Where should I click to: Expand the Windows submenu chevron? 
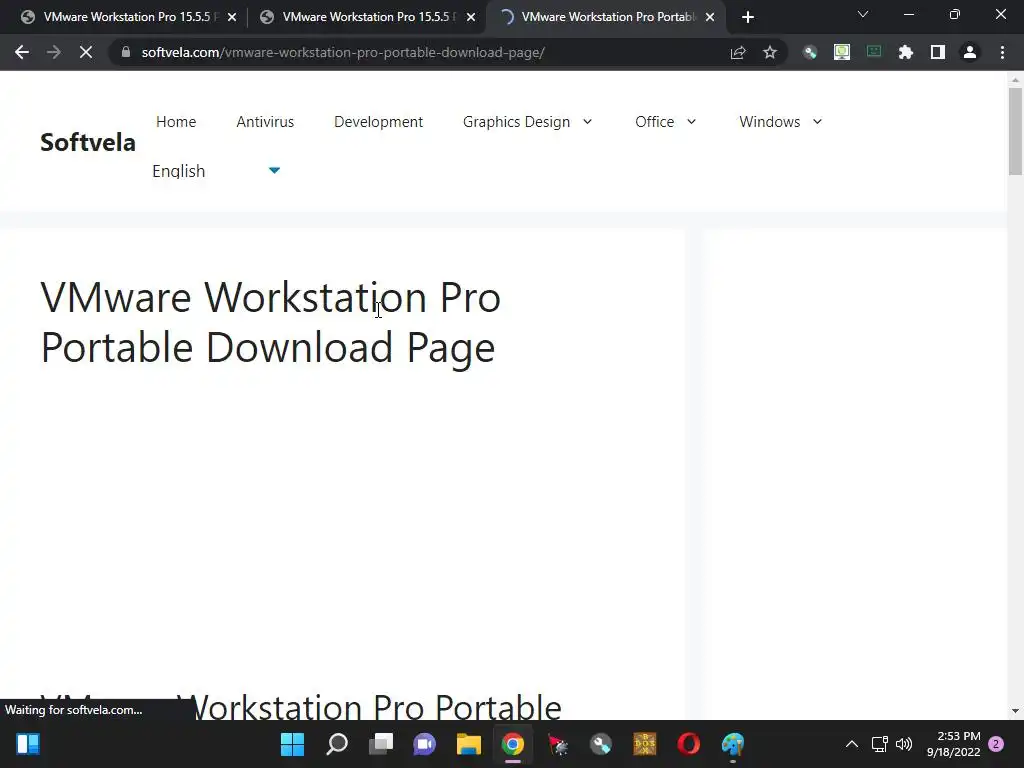817,121
